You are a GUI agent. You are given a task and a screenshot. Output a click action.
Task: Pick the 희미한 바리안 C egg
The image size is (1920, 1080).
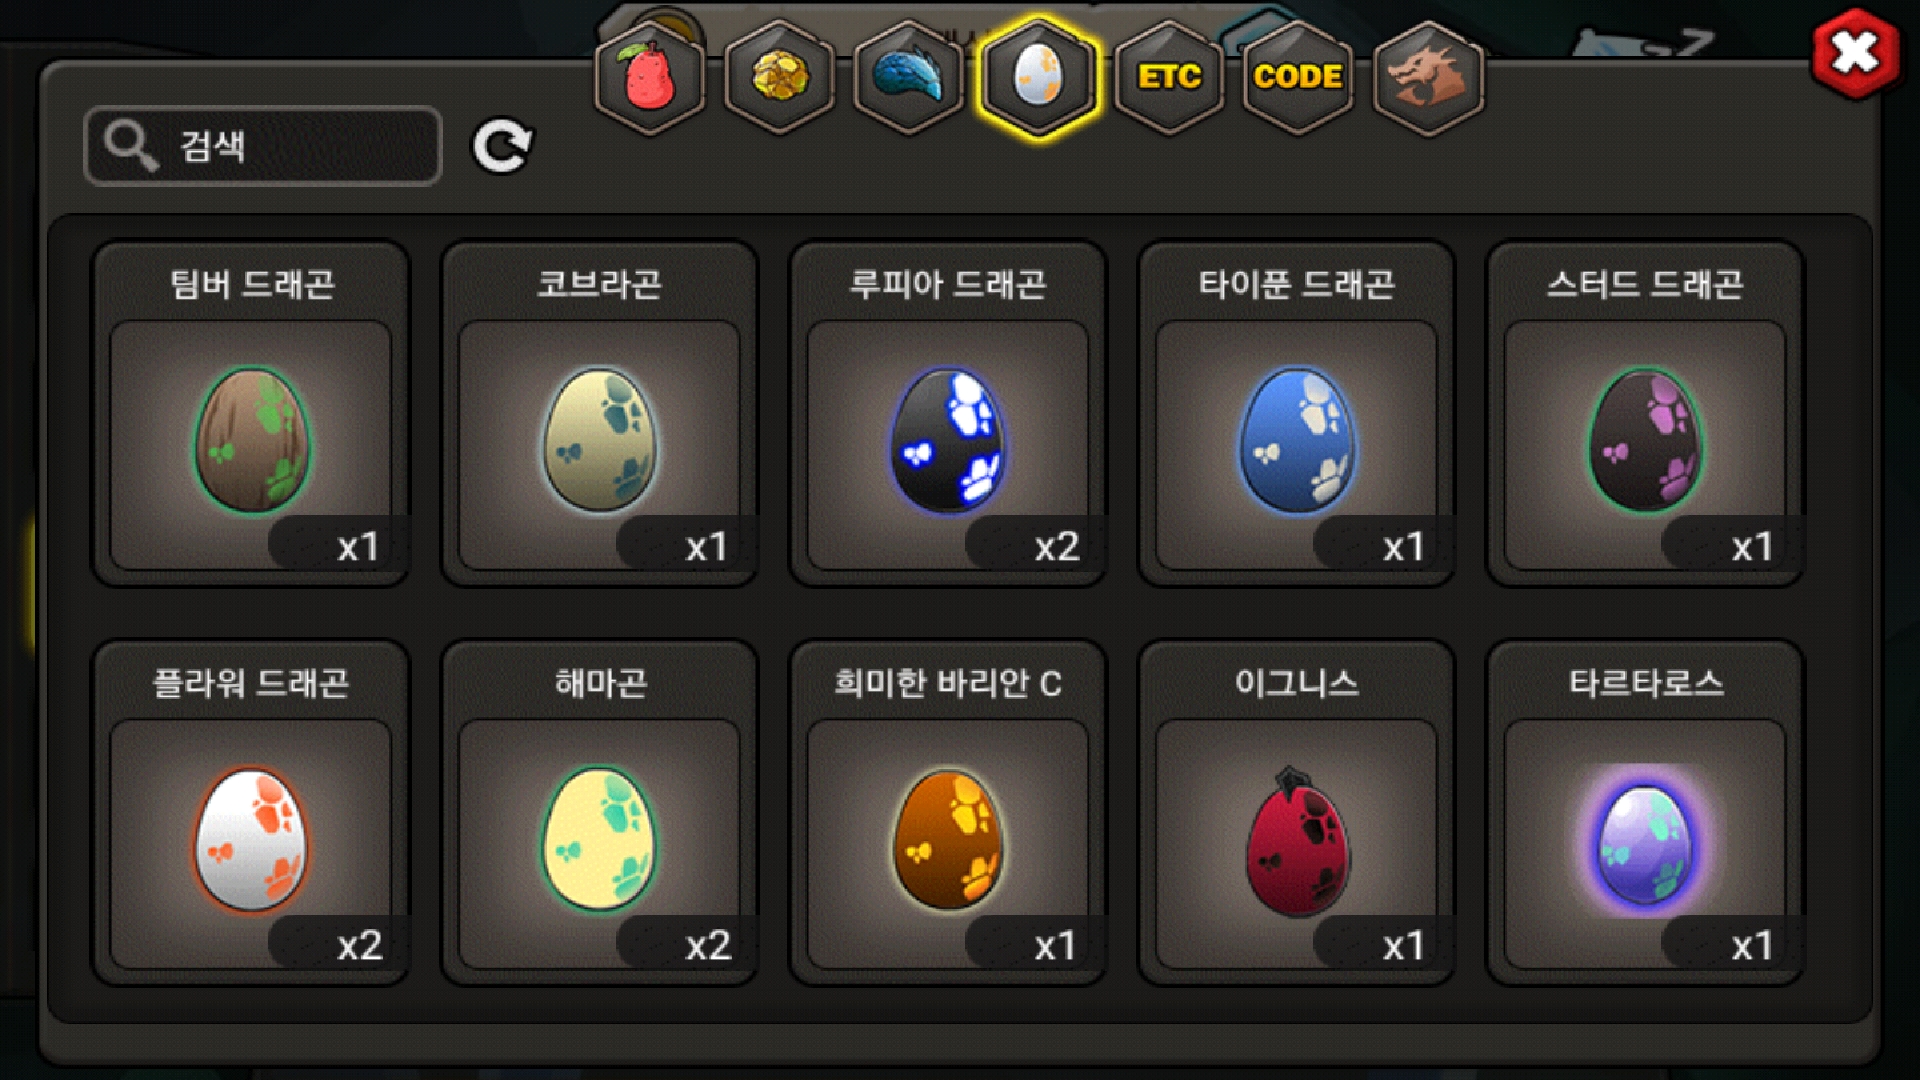(x=948, y=813)
